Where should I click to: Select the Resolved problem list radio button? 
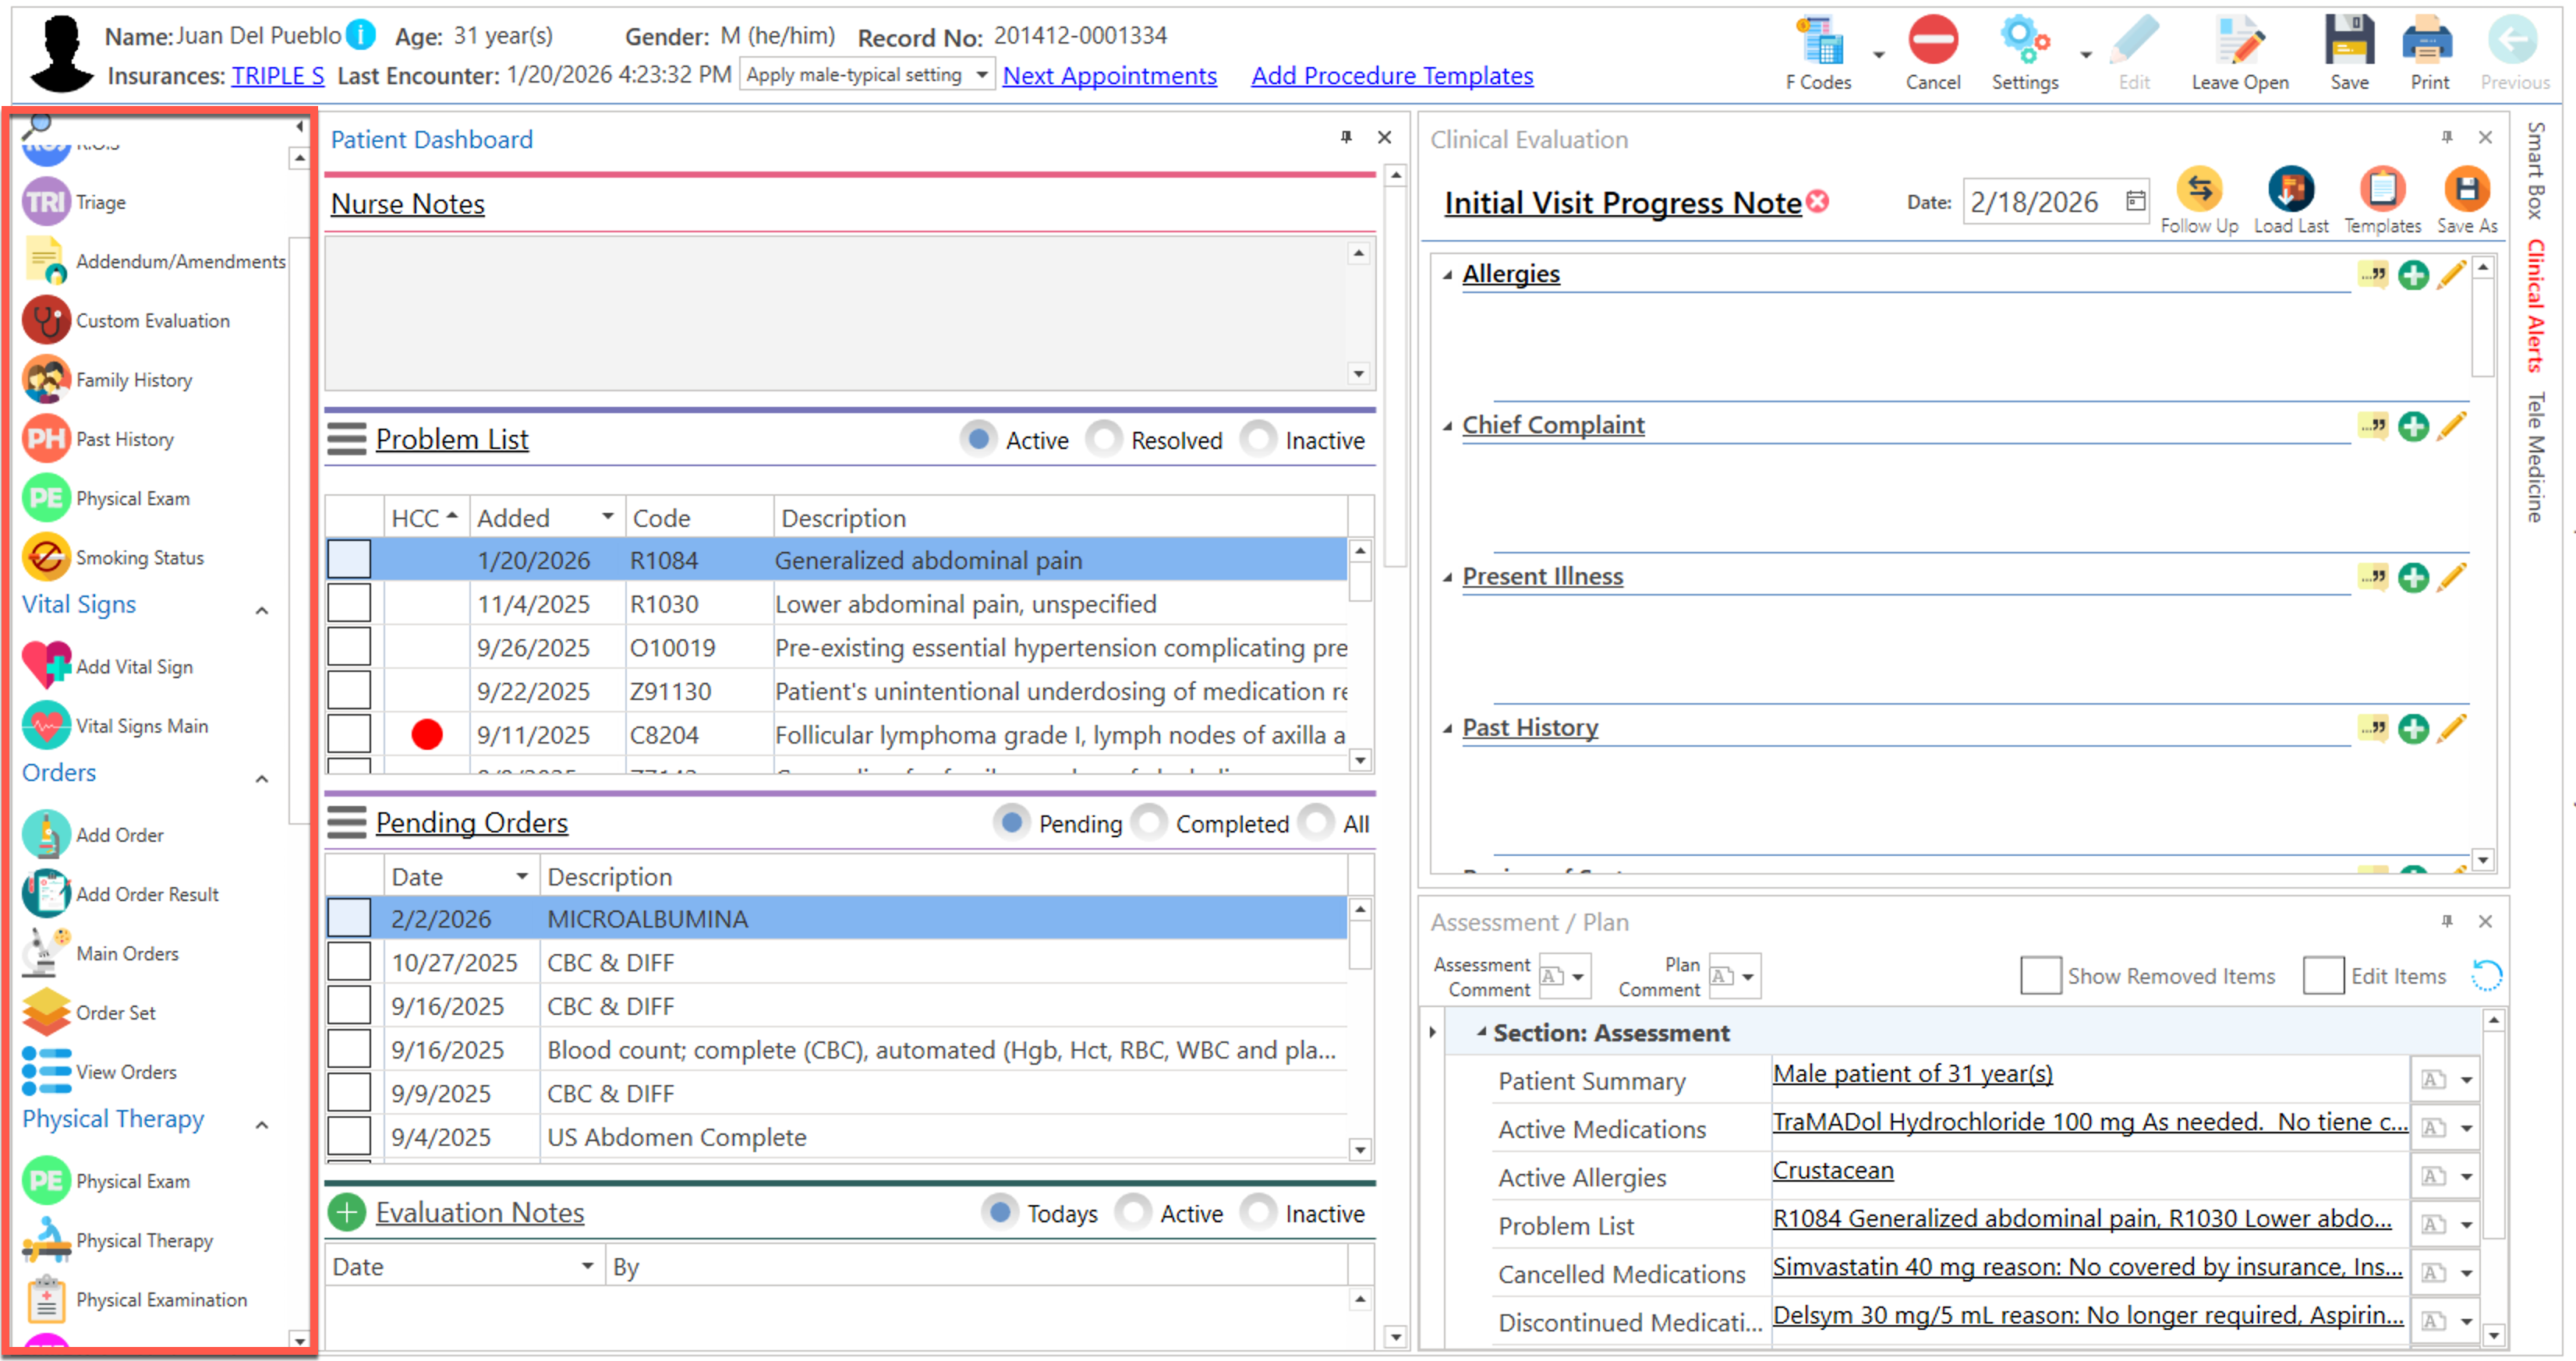[1104, 440]
